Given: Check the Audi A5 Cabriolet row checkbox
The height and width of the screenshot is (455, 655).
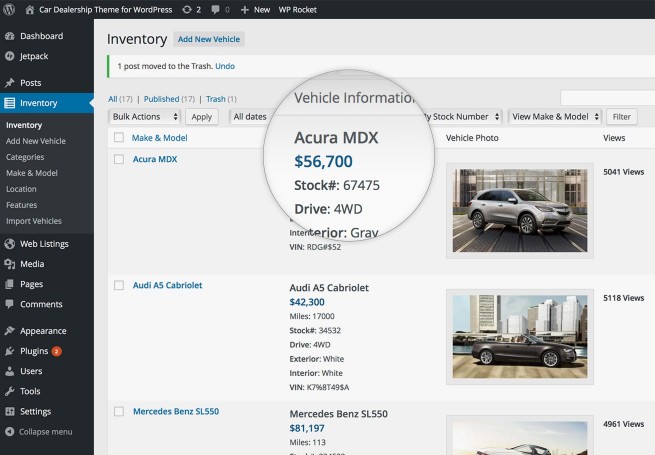Looking at the screenshot, I should (119, 285).
